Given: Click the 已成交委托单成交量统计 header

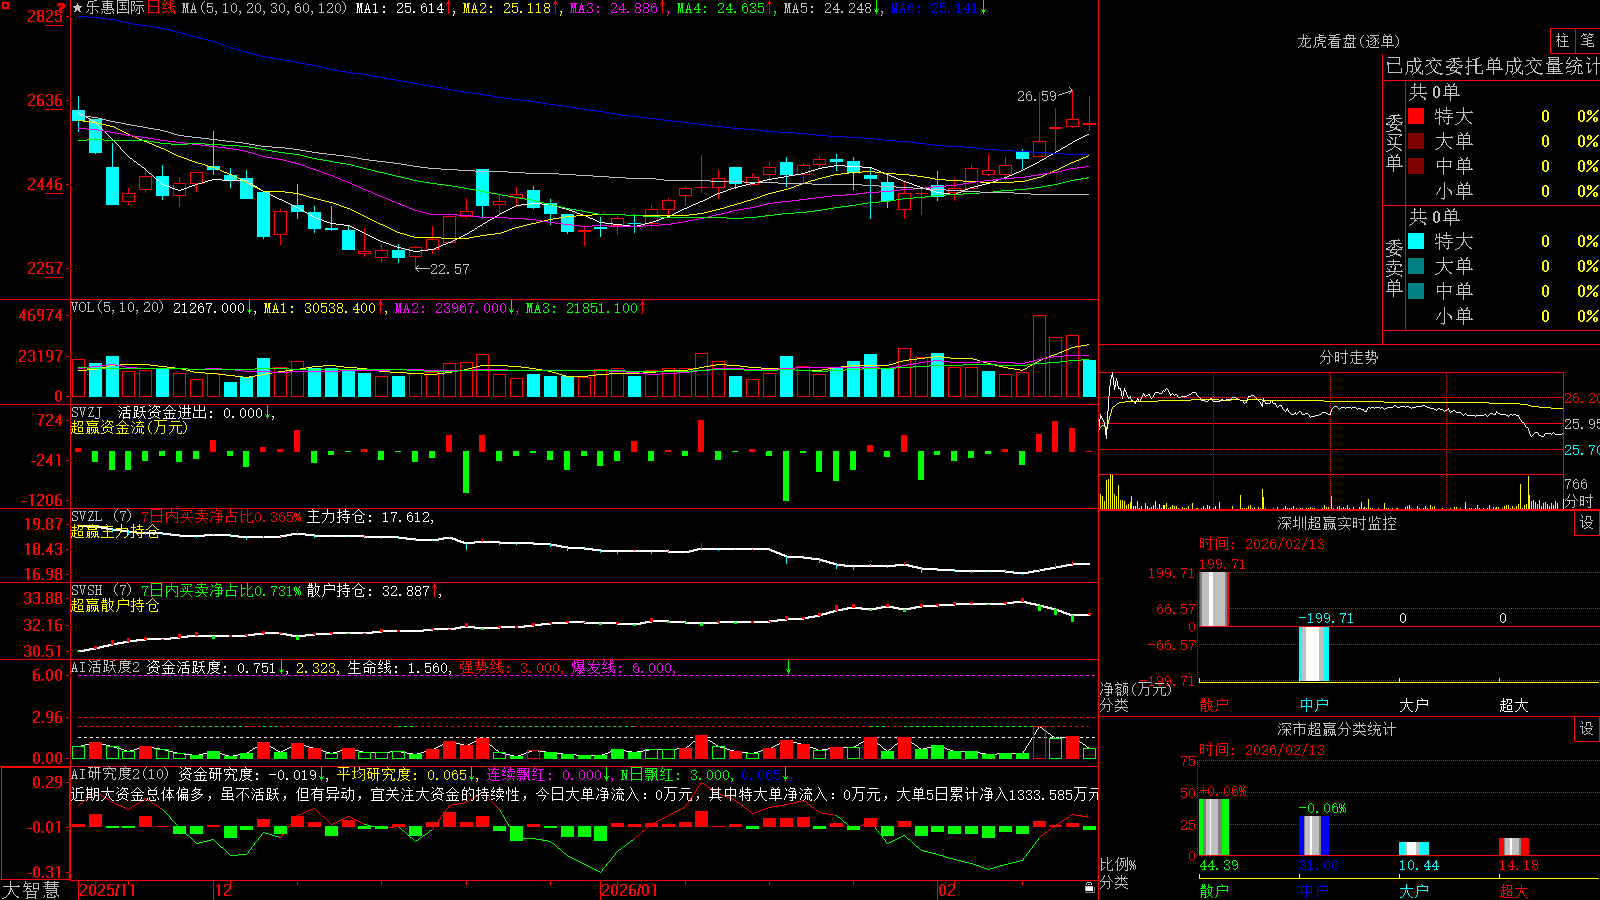Looking at the screenshot, I should point(1492,66).
